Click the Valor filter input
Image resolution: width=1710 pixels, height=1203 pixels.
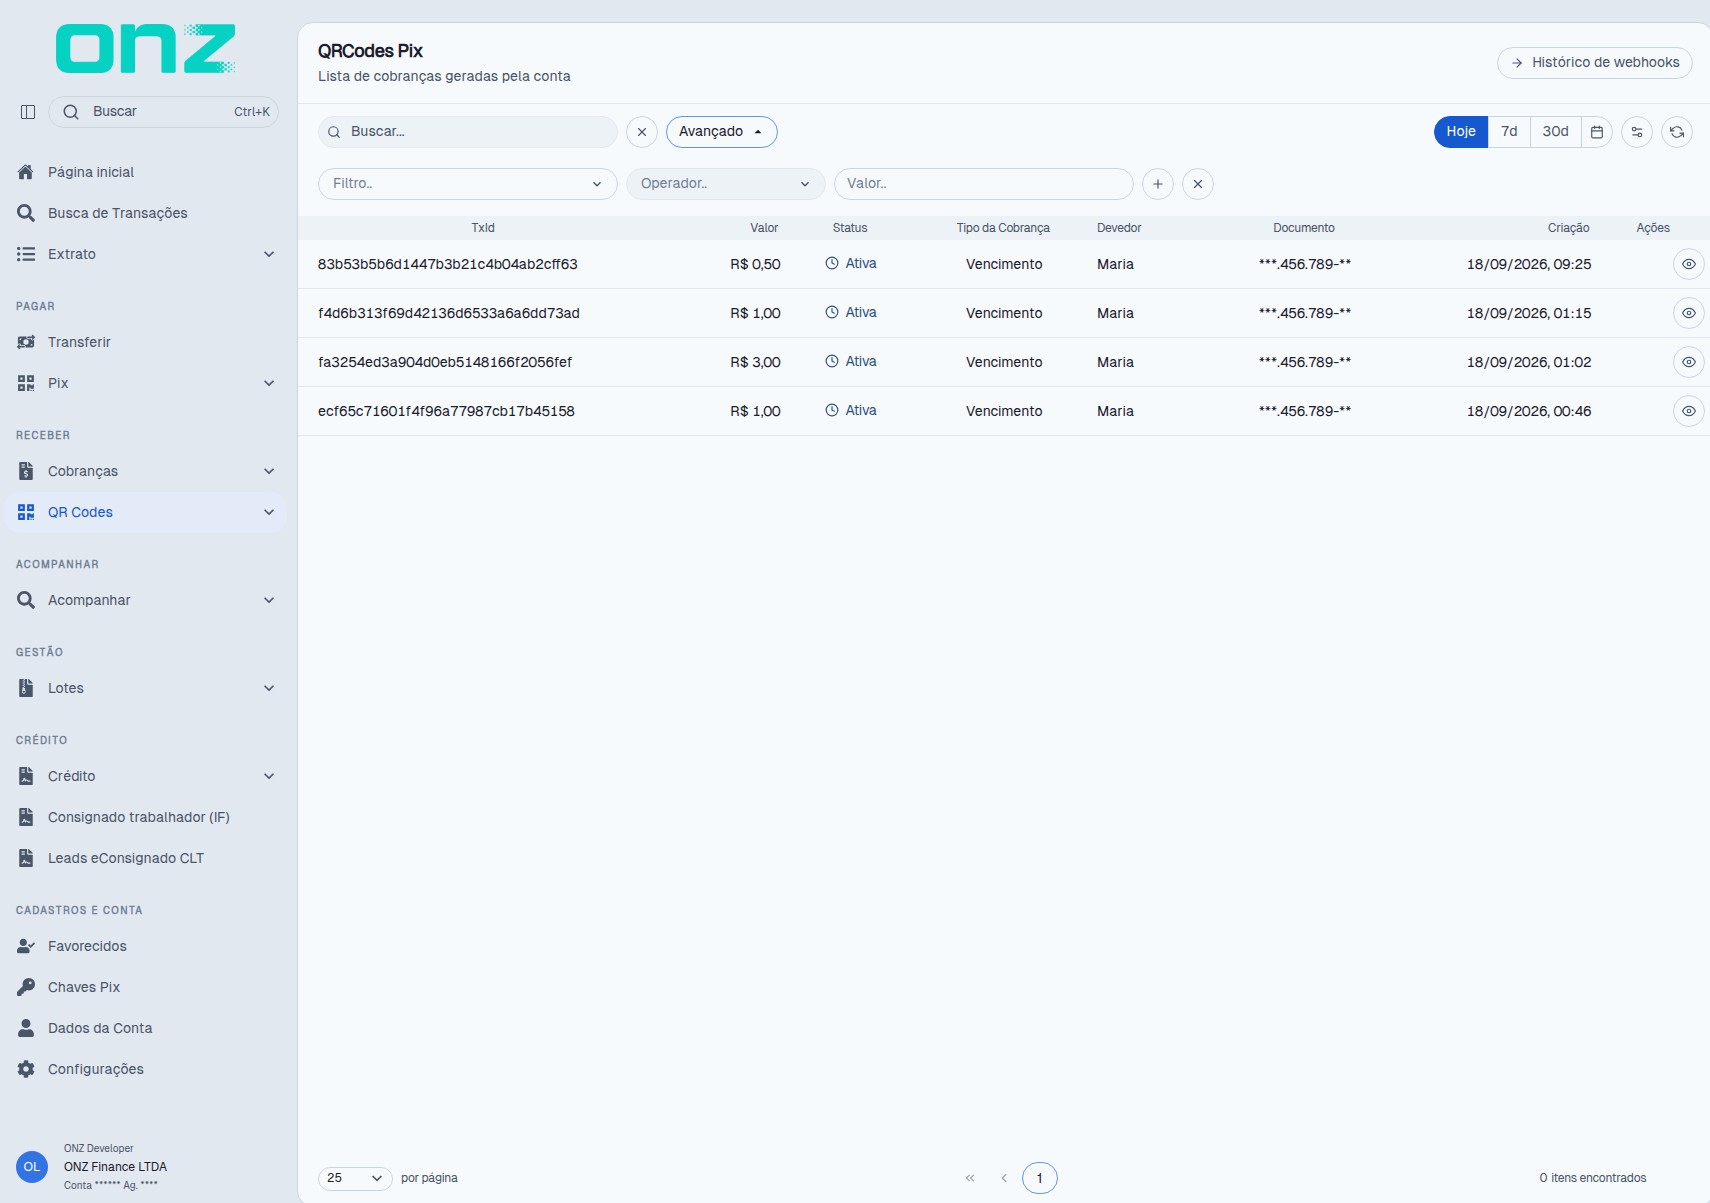[x=984, y=184]
